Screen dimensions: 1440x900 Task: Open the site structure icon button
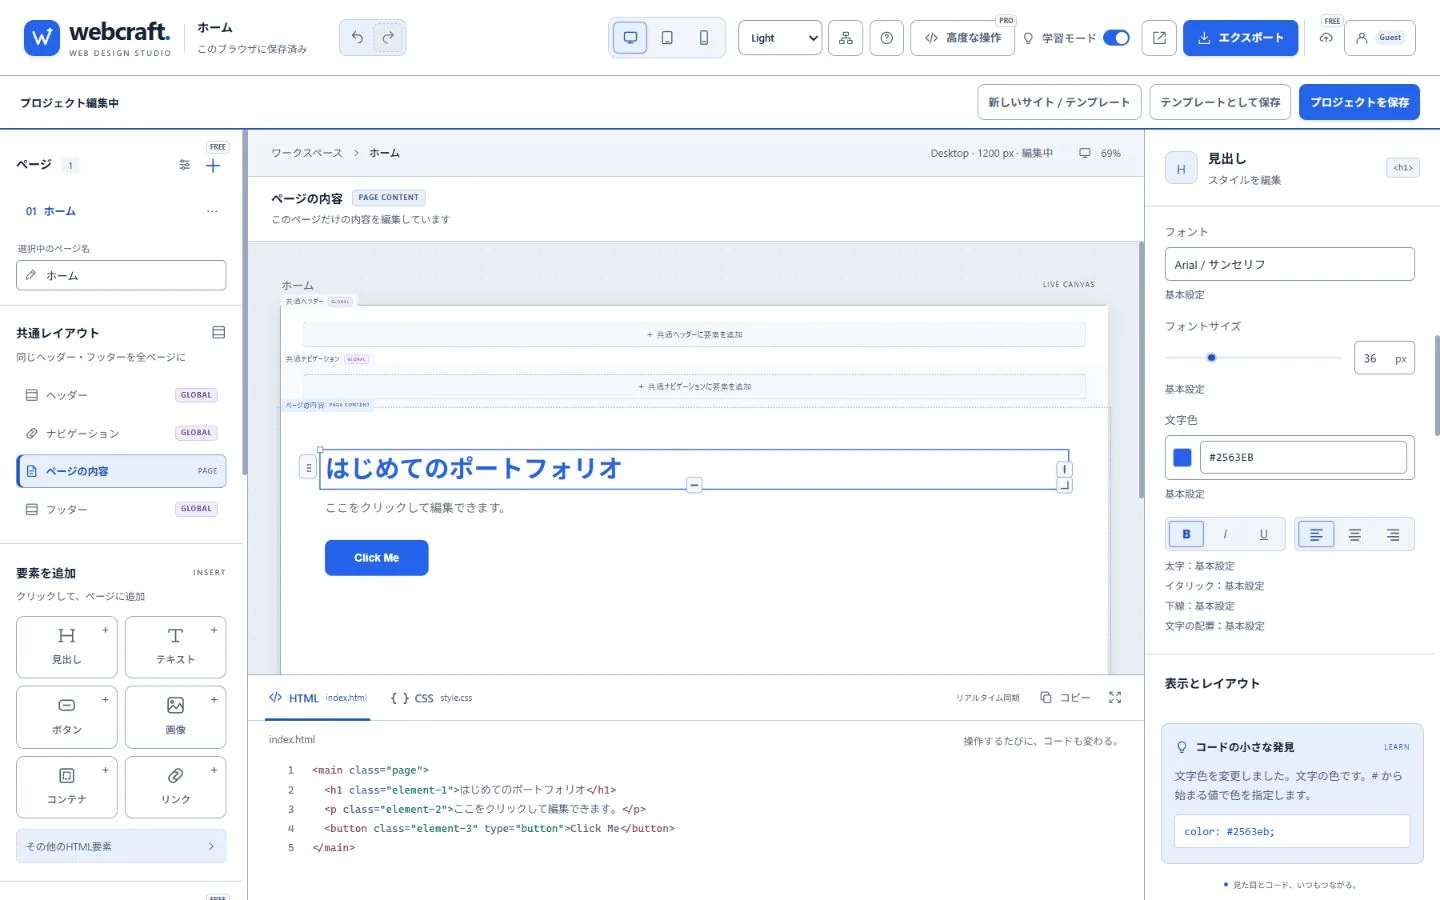tap(846, 38)
